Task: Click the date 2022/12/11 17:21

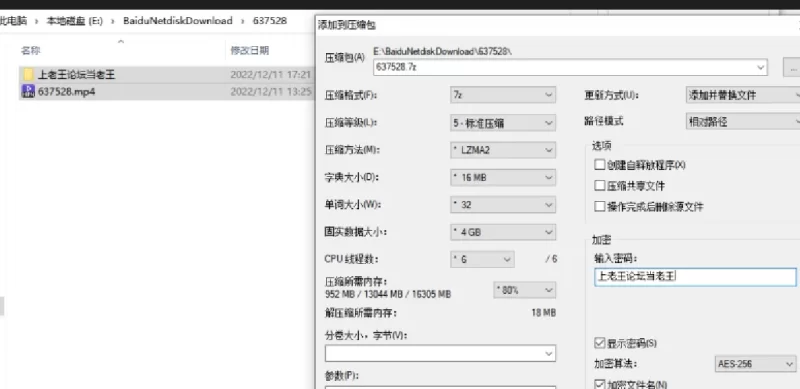Action: point(270,75)
